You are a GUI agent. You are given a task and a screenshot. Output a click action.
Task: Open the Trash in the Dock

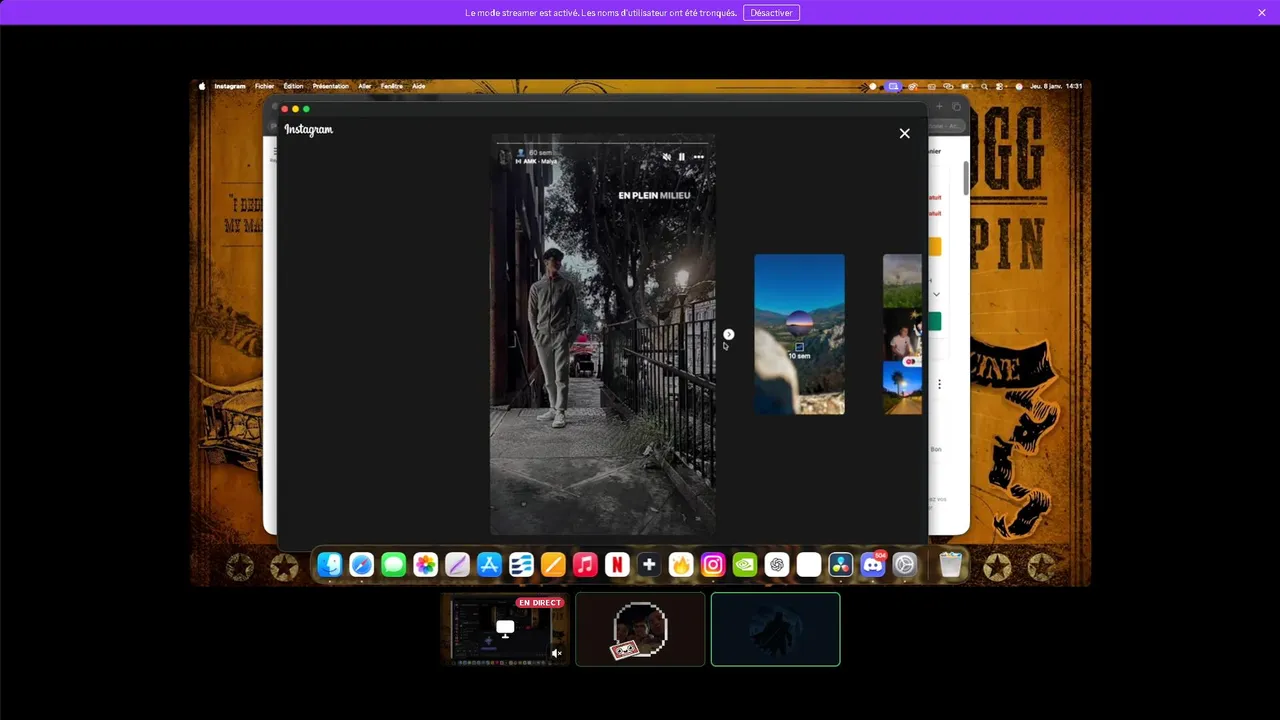tap(950, 565)
